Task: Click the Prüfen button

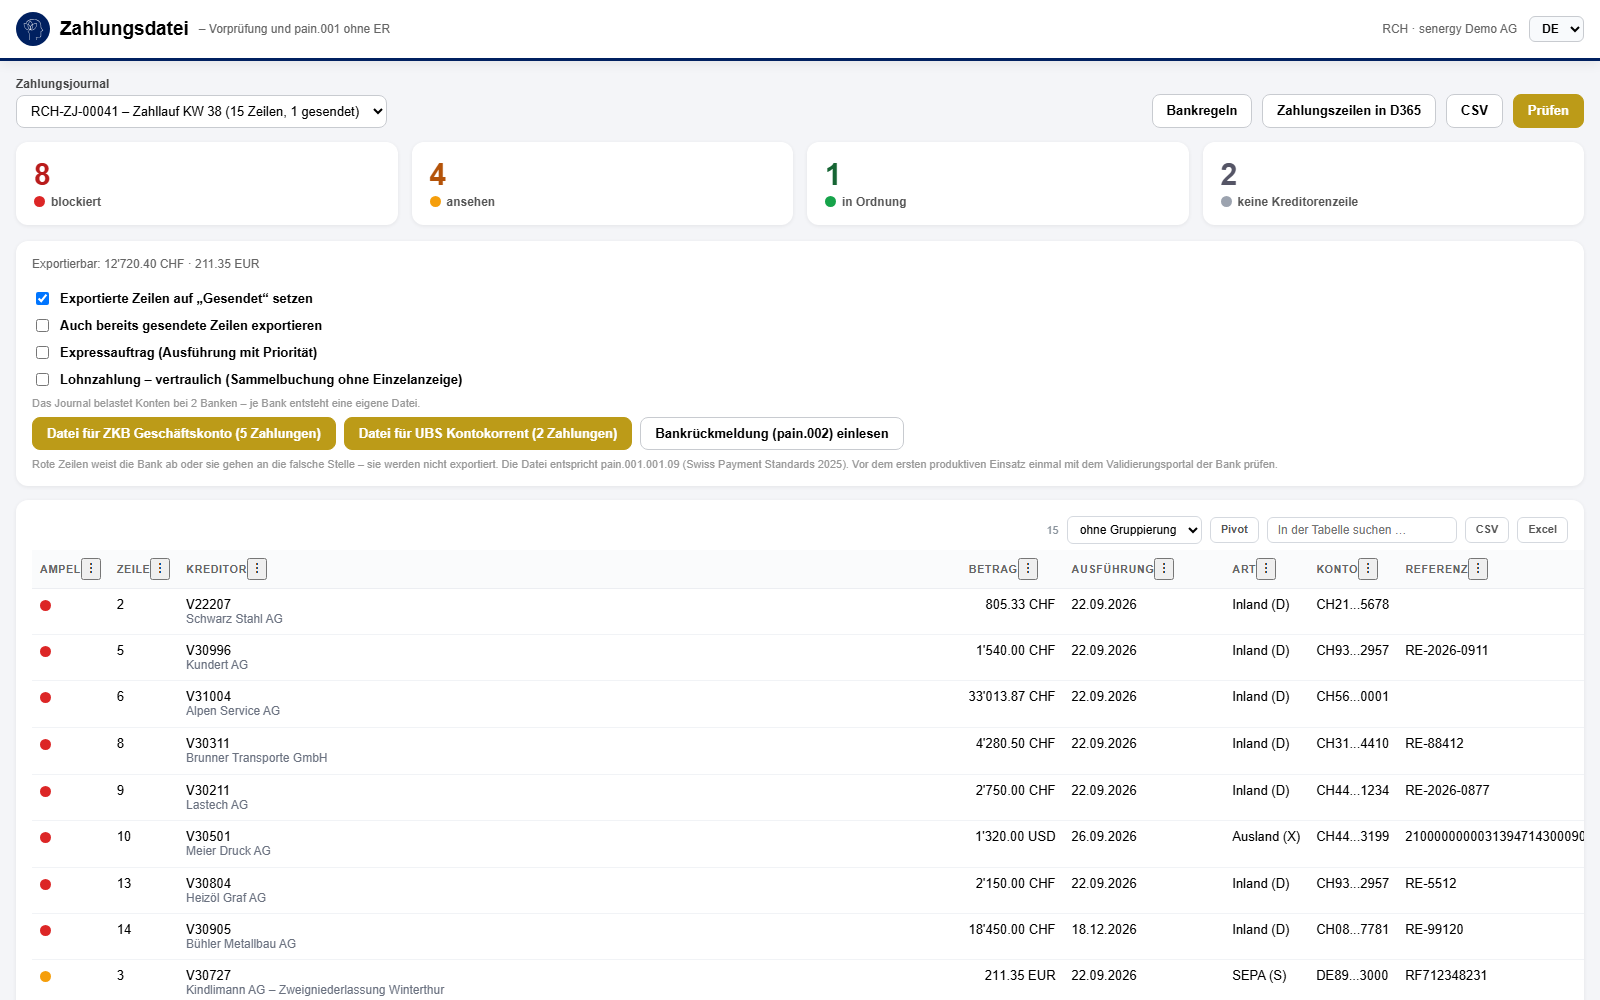Action: click(x=1548, y=111)
